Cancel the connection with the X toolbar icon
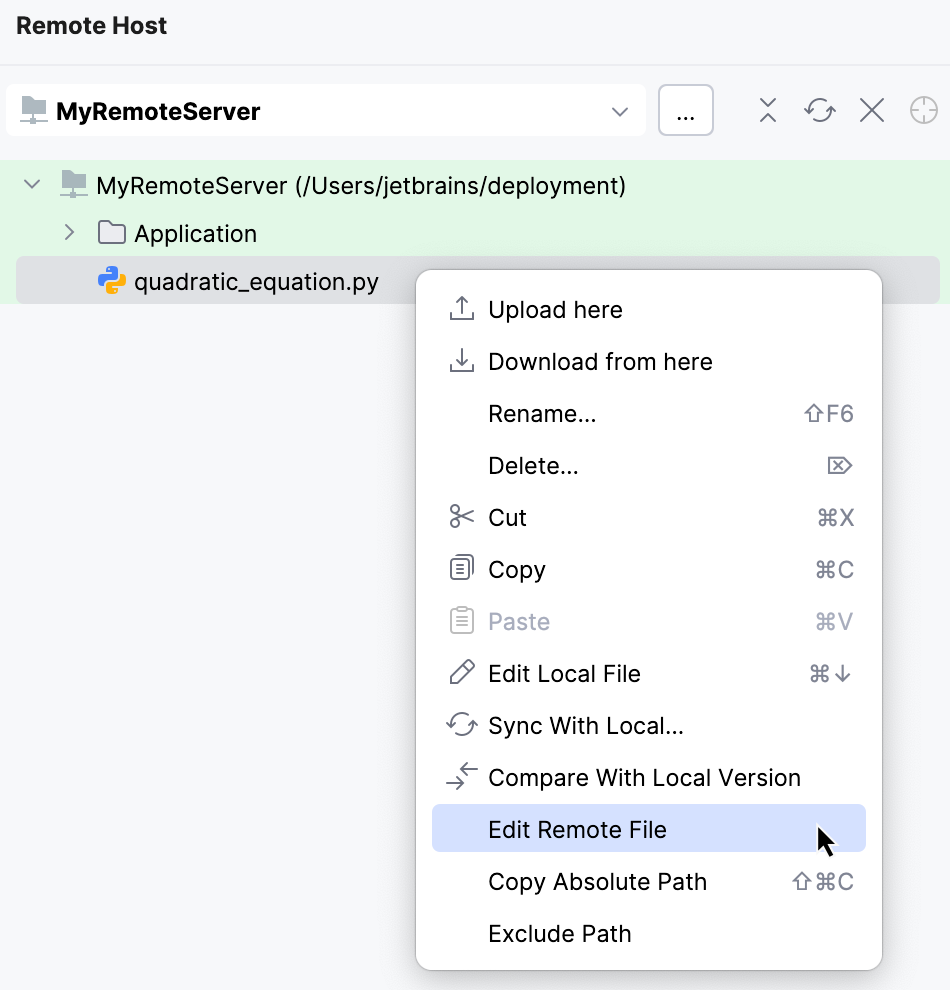 click(871, 110)
